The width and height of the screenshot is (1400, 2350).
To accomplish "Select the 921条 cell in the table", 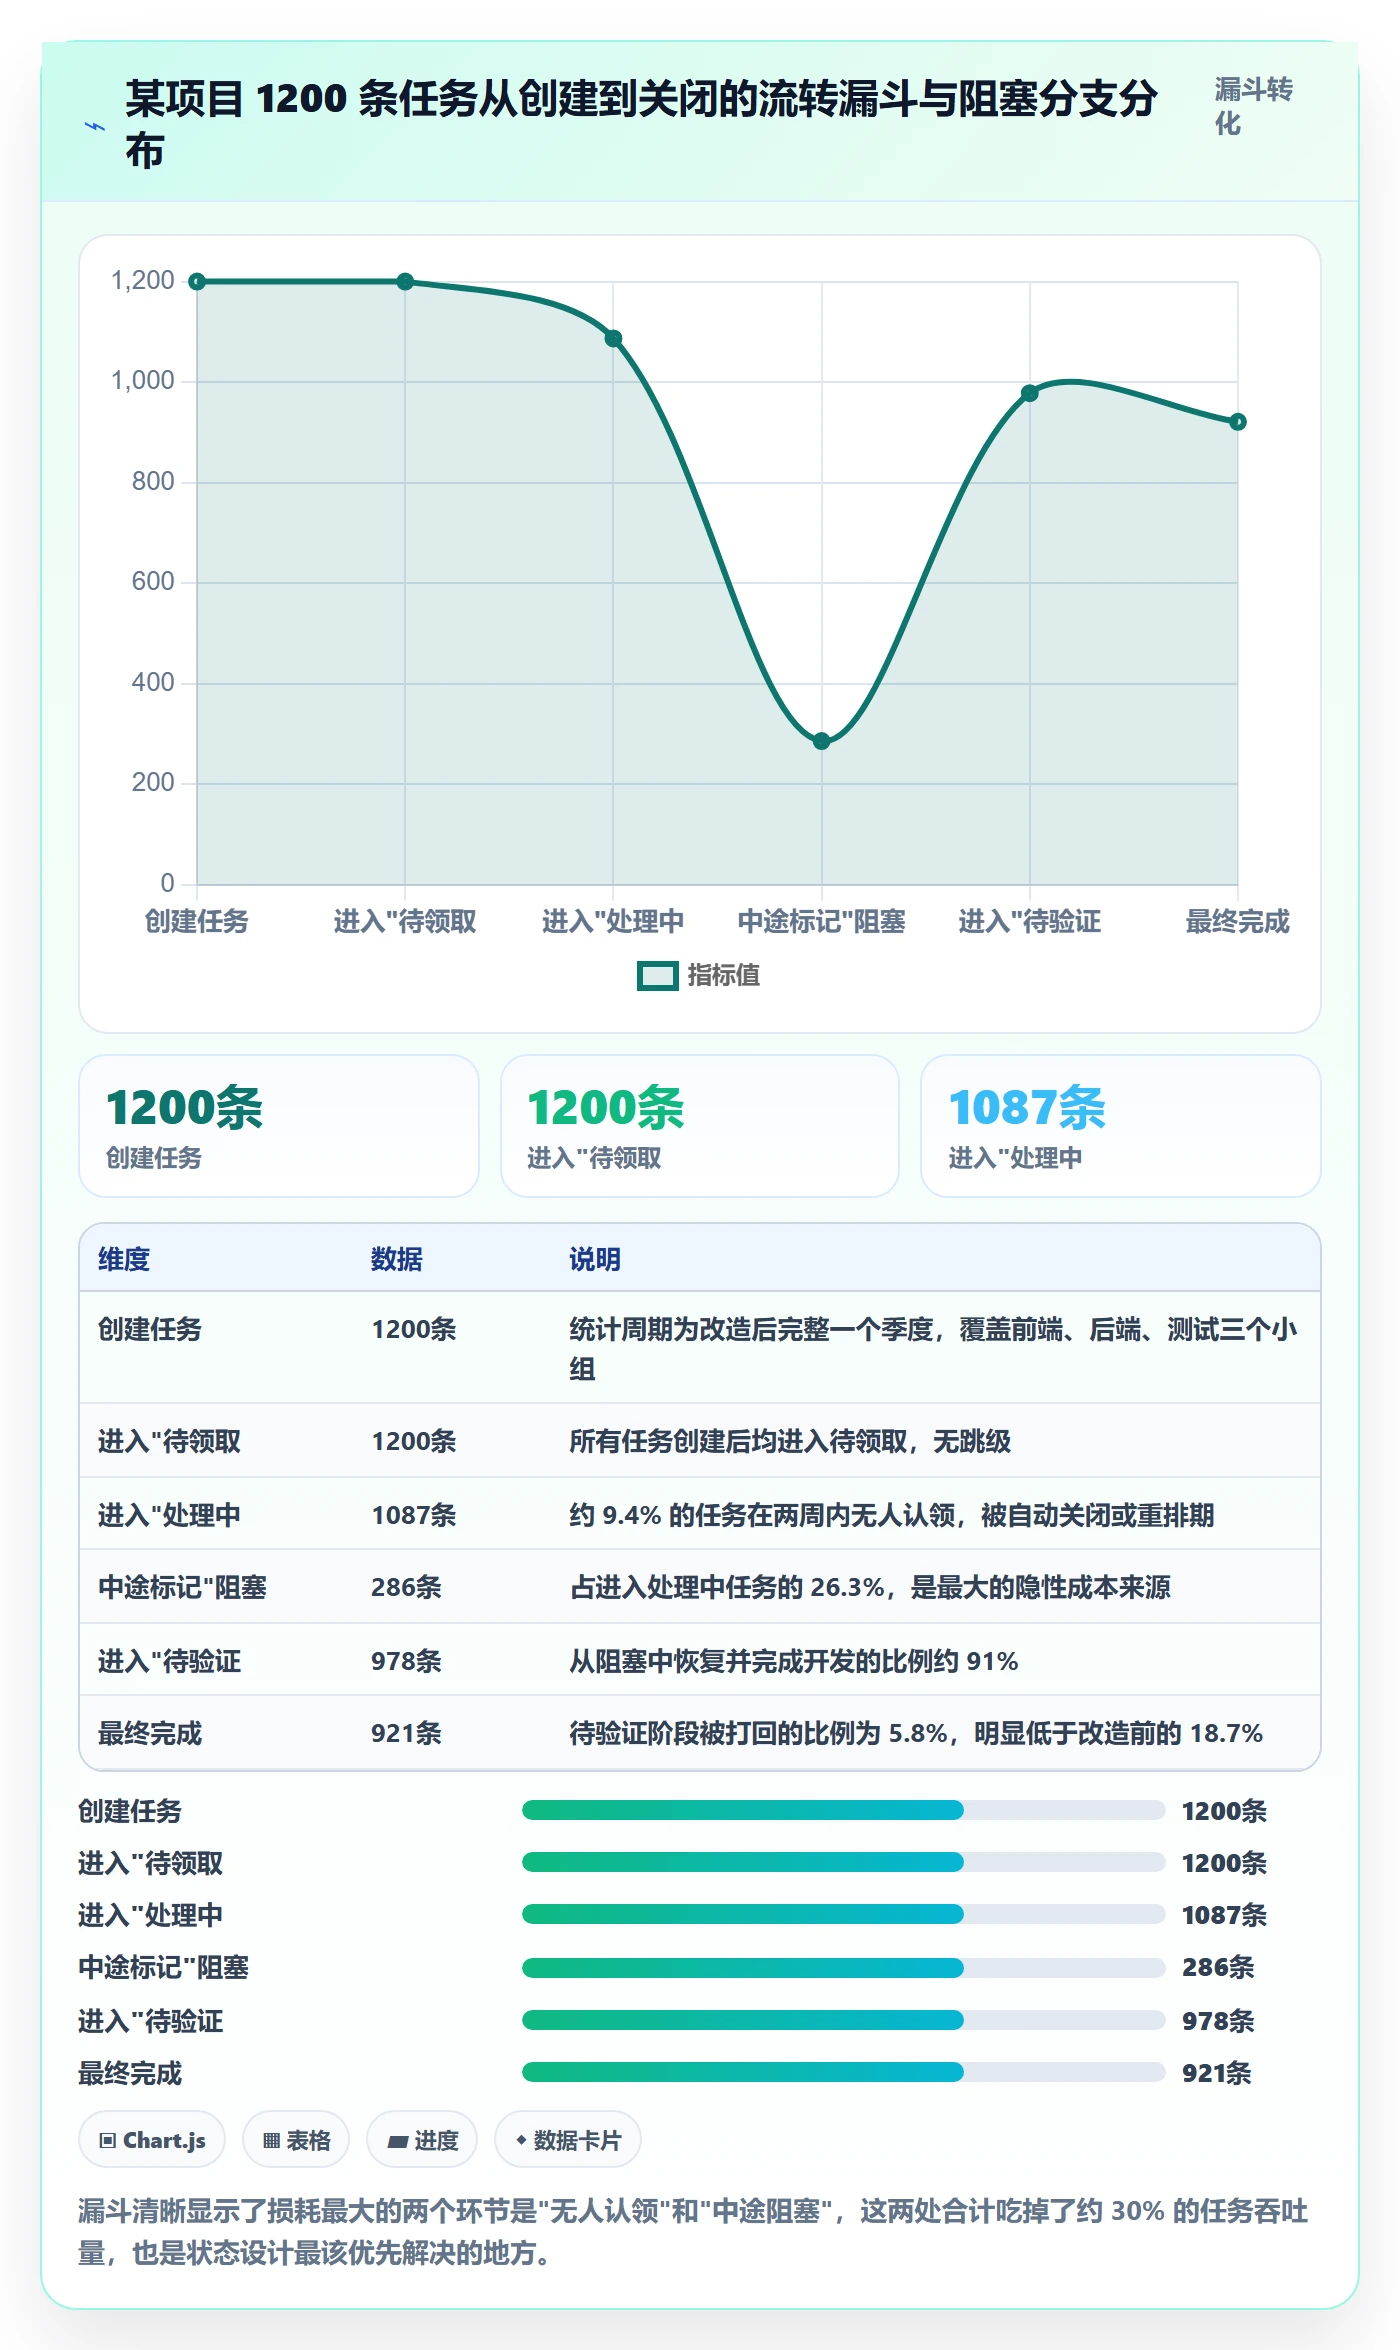I will tap(406, 1733).
